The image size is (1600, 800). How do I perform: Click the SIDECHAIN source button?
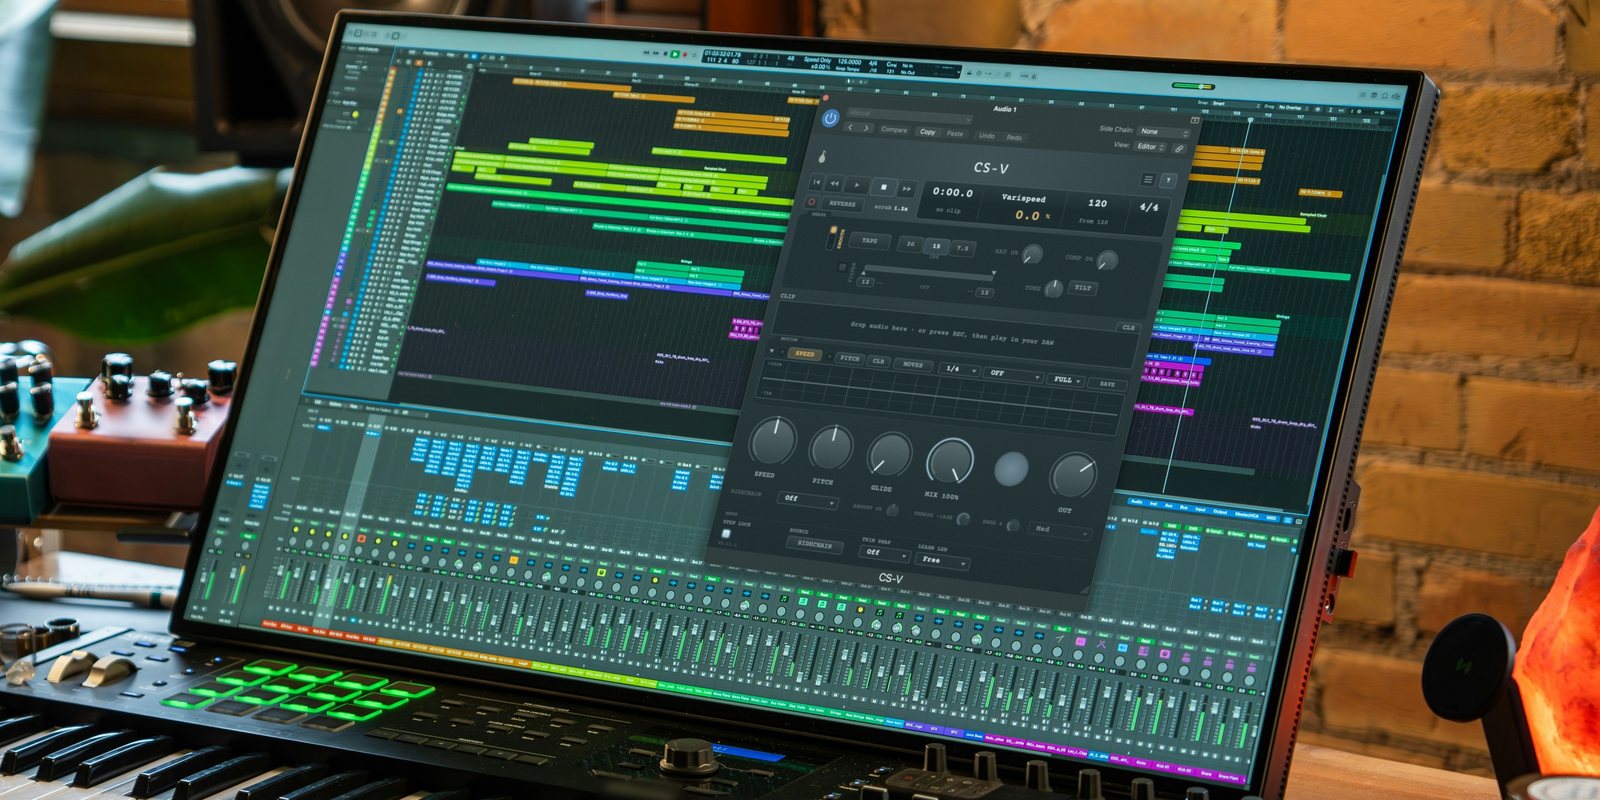[815, 545]
